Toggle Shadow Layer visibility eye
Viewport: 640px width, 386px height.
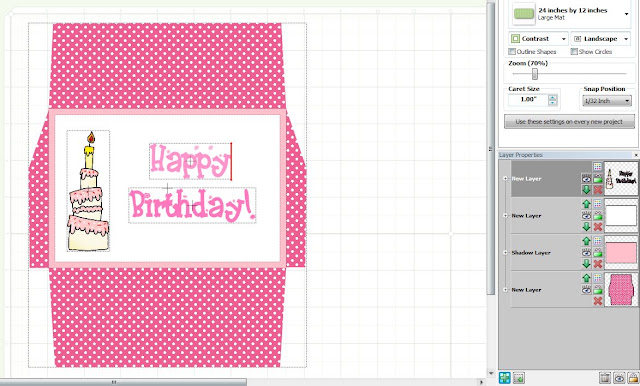point(587,253)
